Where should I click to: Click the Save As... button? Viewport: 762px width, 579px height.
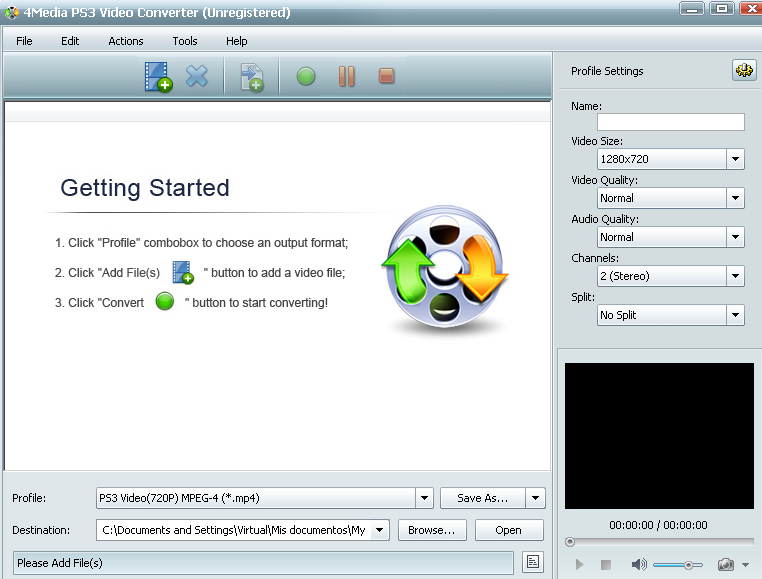(x=483, y=498)
